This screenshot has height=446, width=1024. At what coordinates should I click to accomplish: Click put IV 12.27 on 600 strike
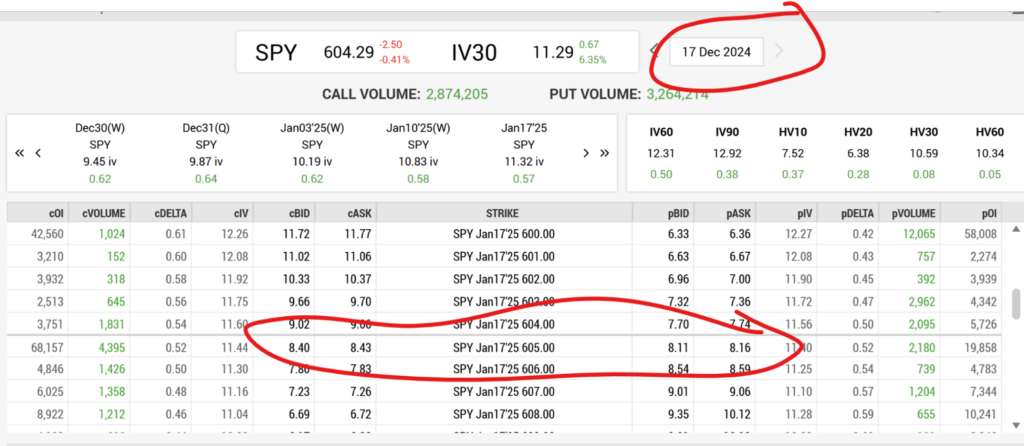point(799,234)
